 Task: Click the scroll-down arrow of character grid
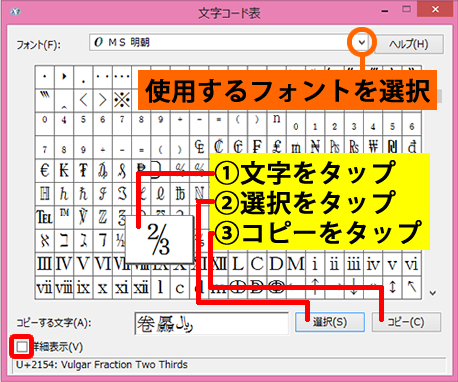click(433, 293)
